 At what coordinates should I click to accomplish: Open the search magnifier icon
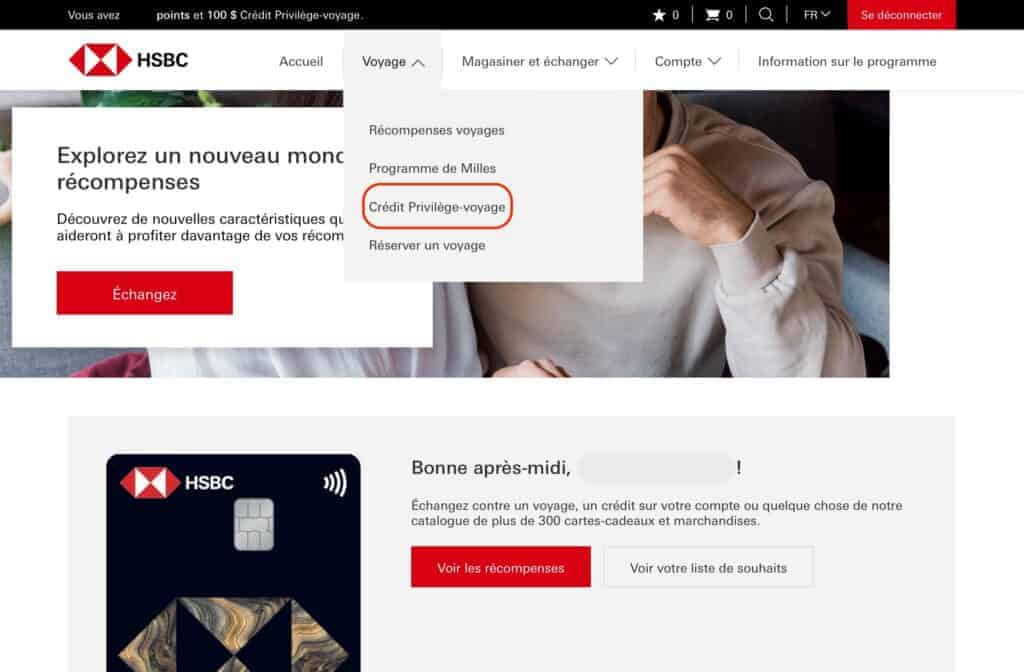(766, 15)
